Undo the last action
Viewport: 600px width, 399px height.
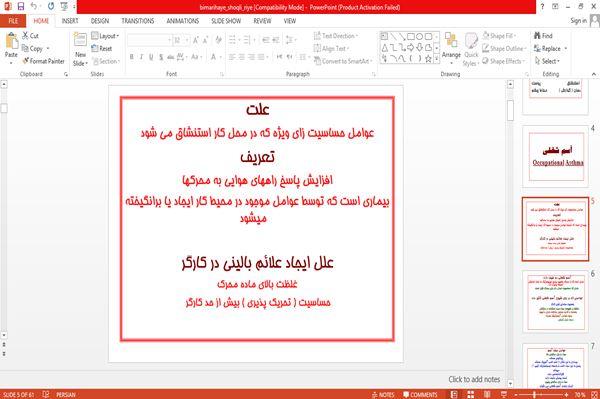tap(34, 7)
